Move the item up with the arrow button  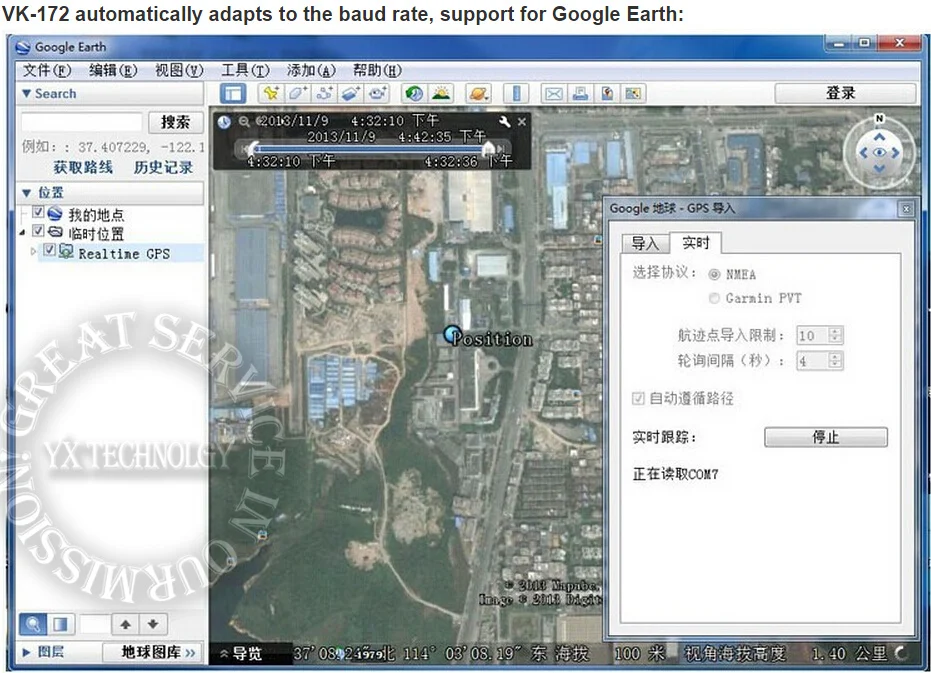(125, 624)
